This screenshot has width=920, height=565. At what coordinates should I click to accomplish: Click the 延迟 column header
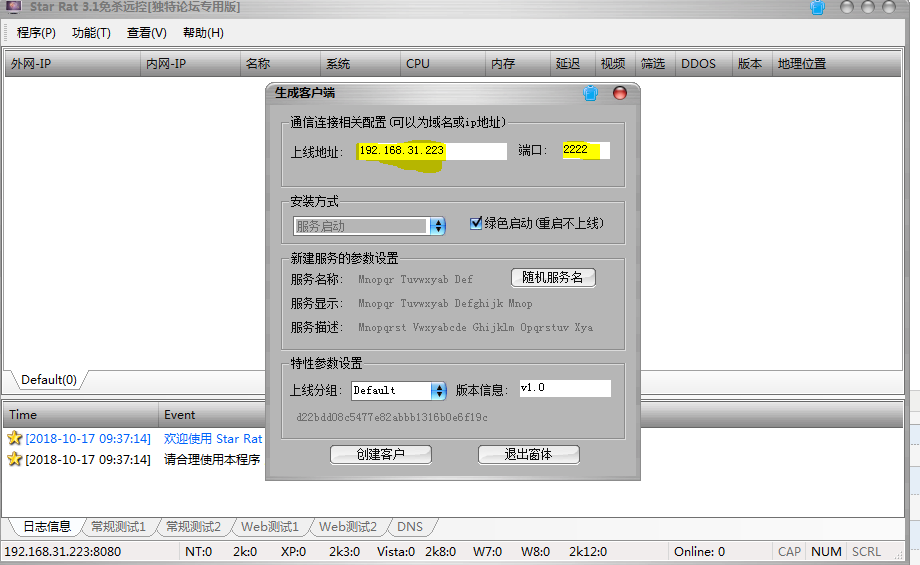click(572, 63)
